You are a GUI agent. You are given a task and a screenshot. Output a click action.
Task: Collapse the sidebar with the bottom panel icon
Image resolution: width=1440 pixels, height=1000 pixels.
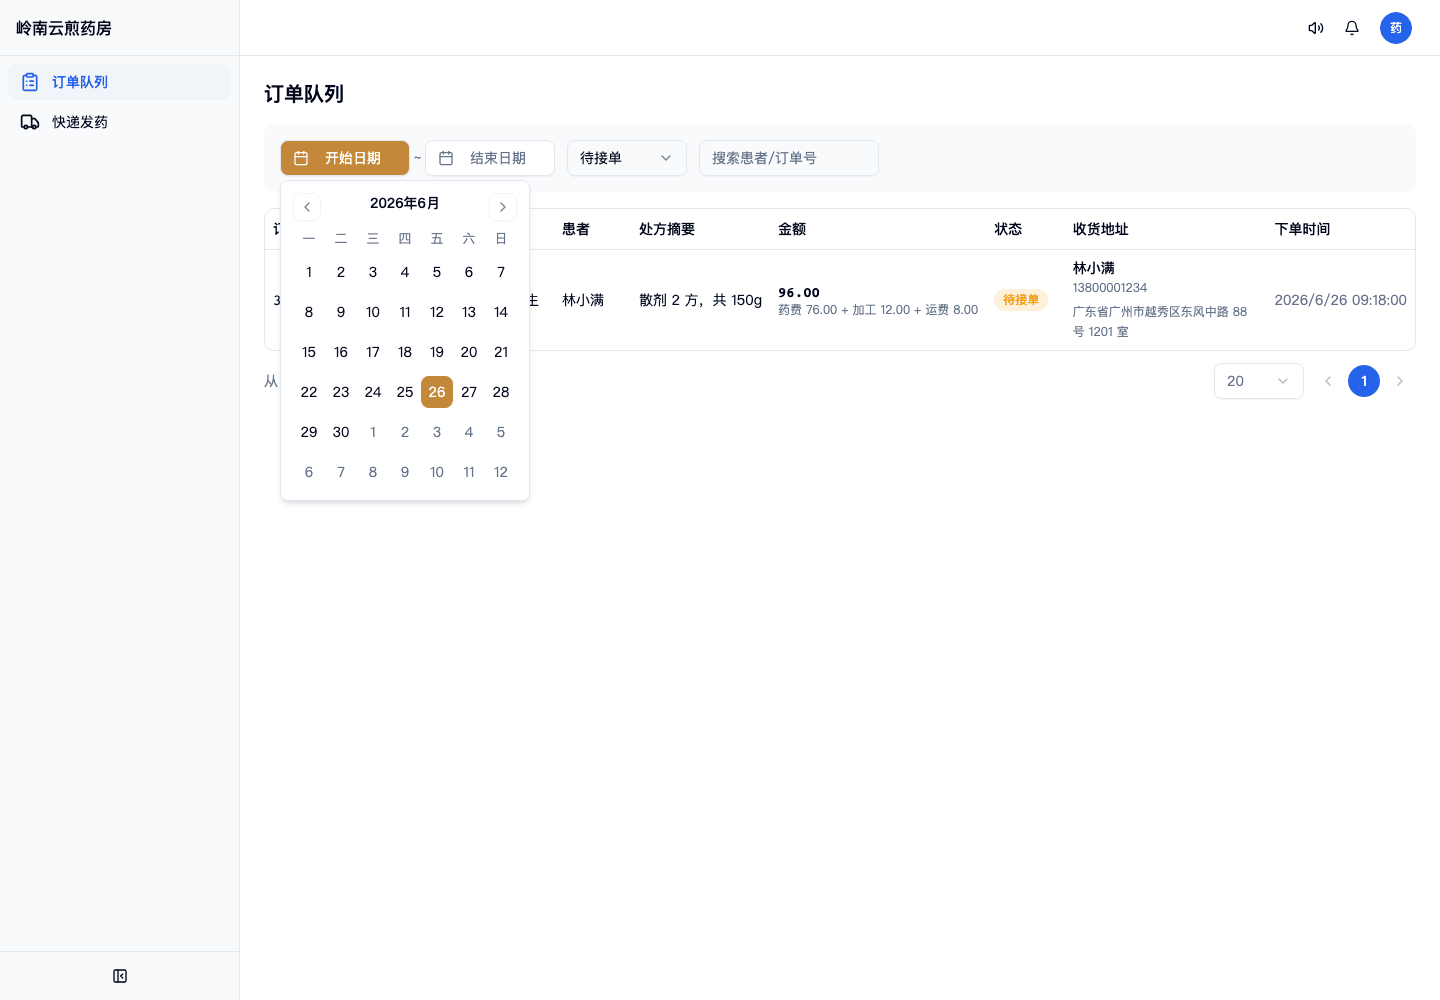120,976
